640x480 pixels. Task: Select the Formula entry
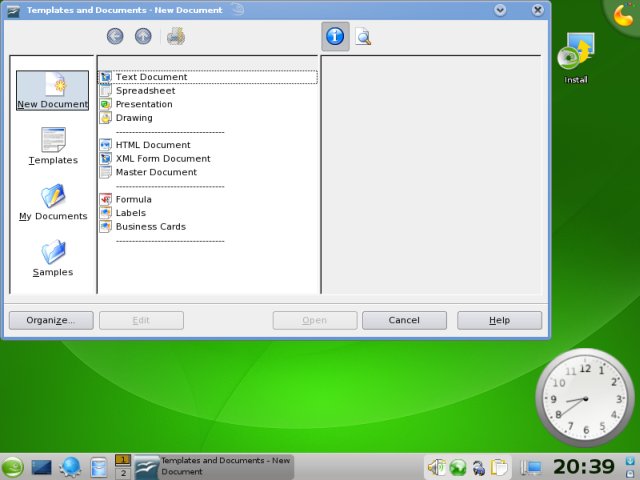[x=134, y=199]
